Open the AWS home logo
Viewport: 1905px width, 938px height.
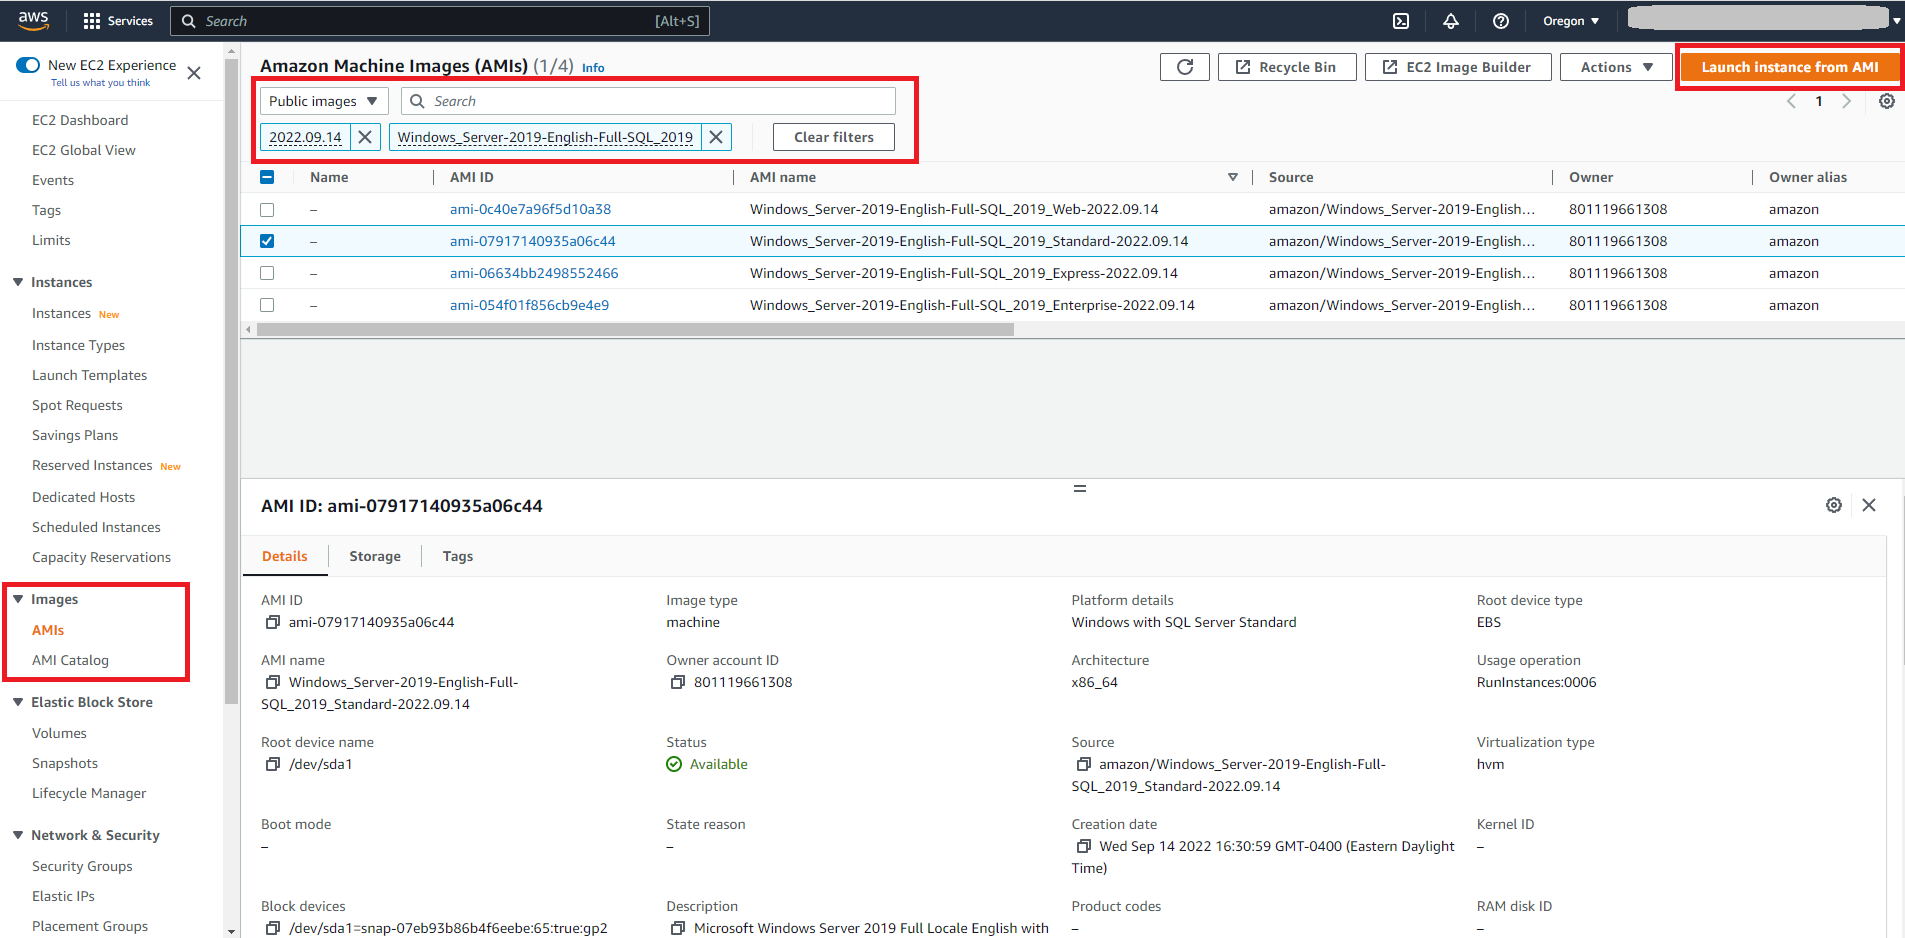[x=33, y=20]
